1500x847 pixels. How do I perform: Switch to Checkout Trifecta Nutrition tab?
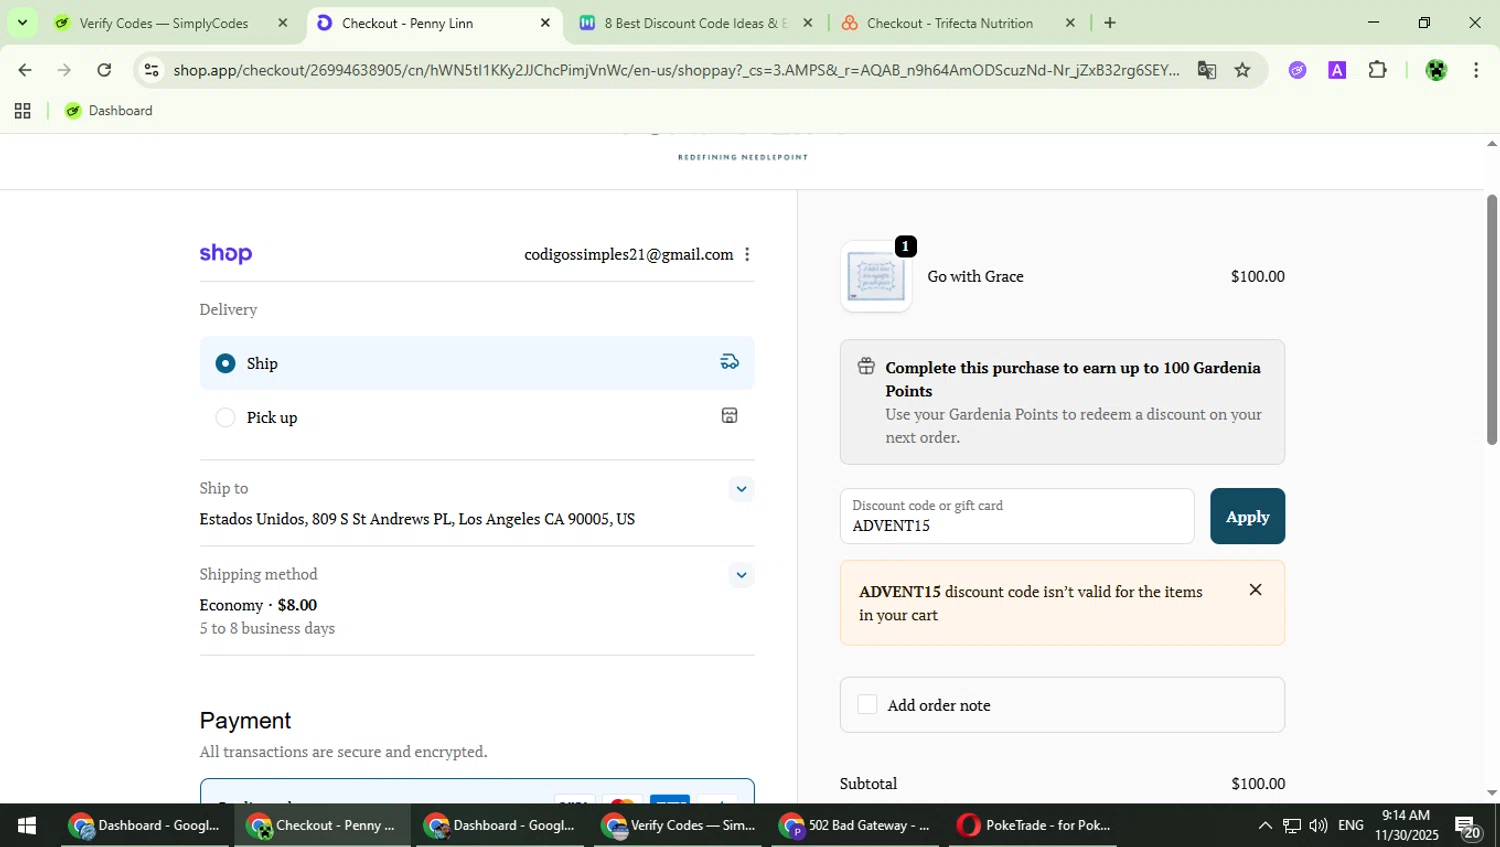(x=949, y=23)
